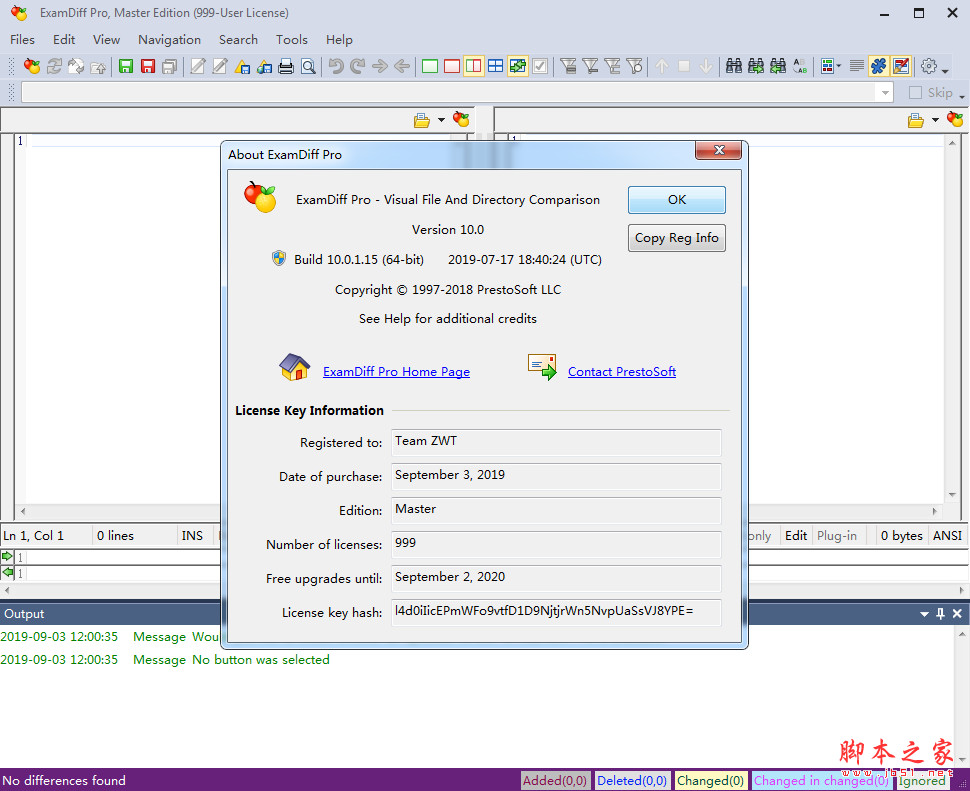
Task: Open the Files menu
Action: (22, 40)
